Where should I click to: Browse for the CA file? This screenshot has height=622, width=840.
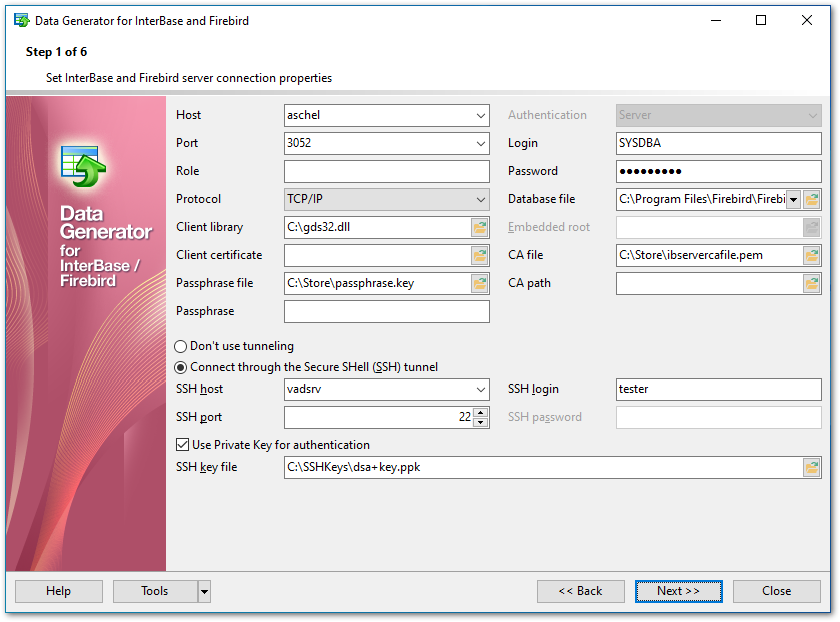click(x=812, y=256)
